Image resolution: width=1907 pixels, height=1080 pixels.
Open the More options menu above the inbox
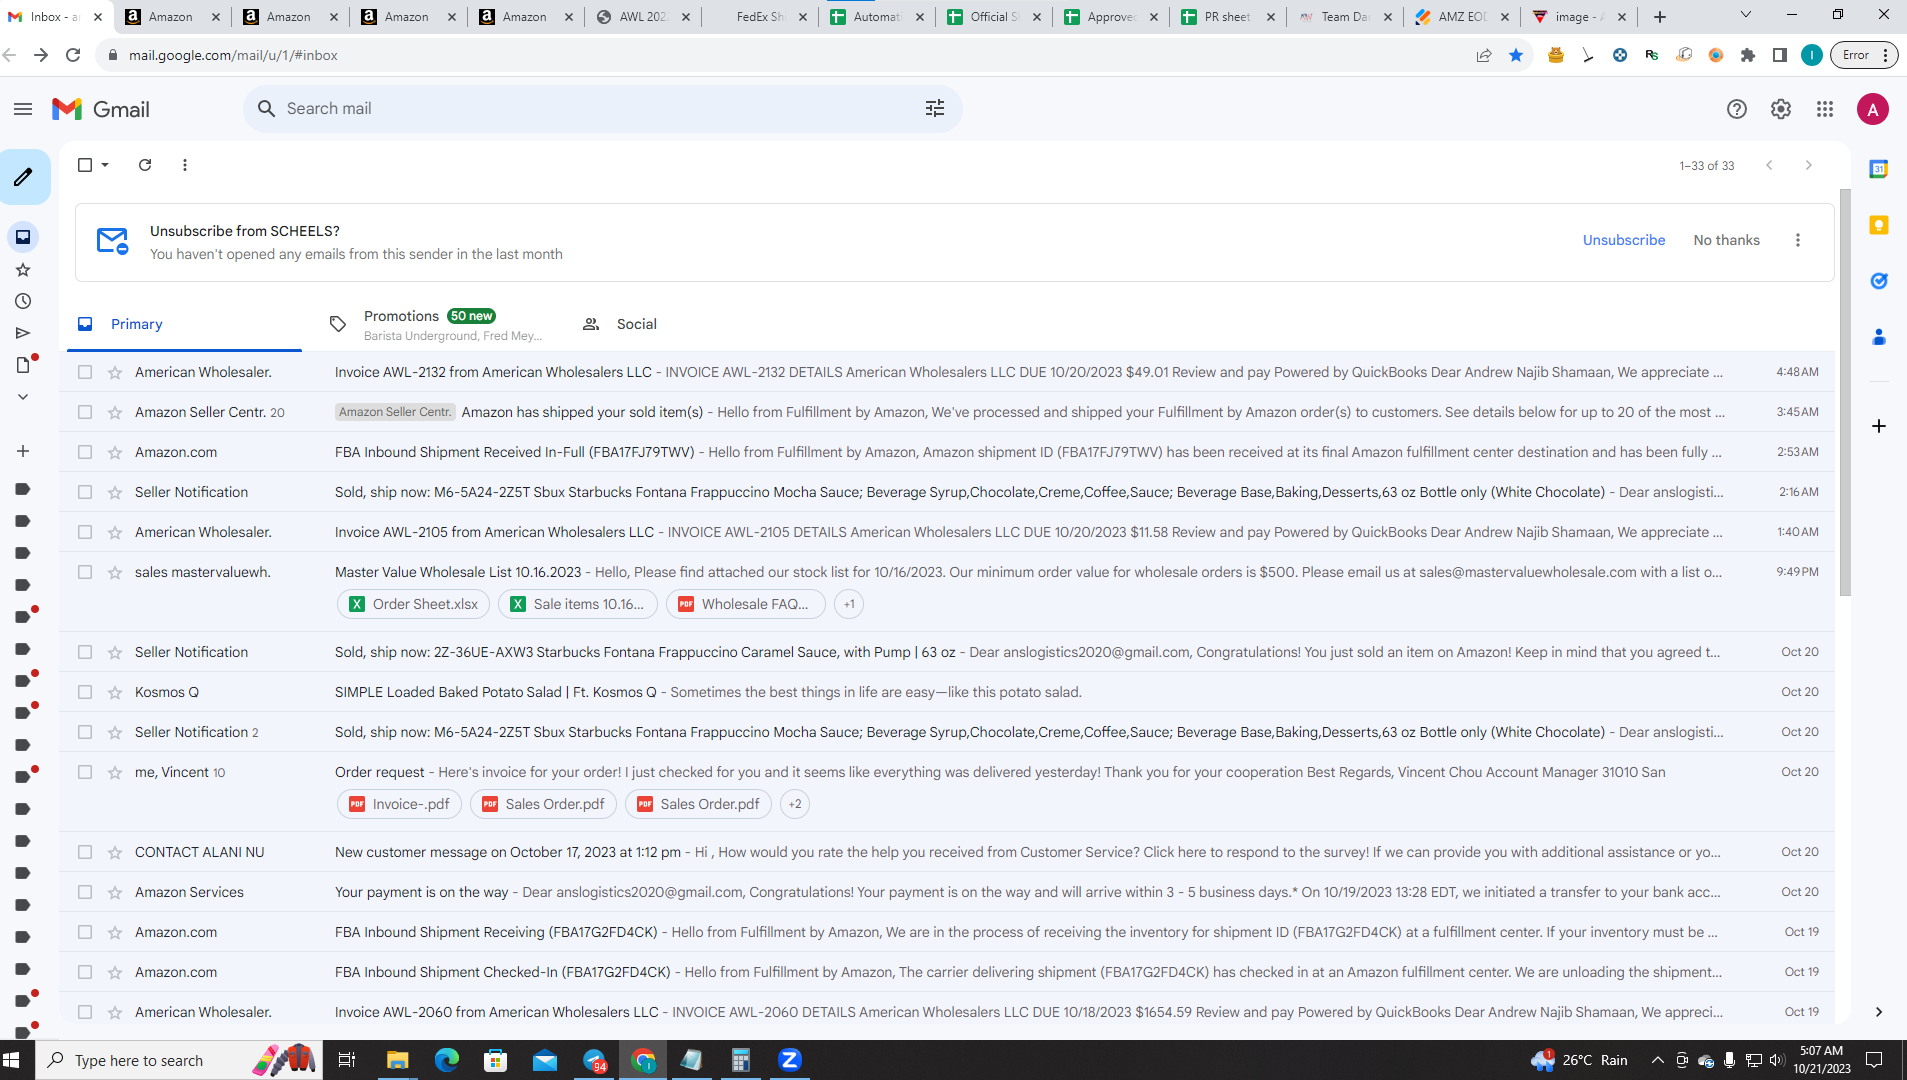pyautogui.click(x=185, y=165)
